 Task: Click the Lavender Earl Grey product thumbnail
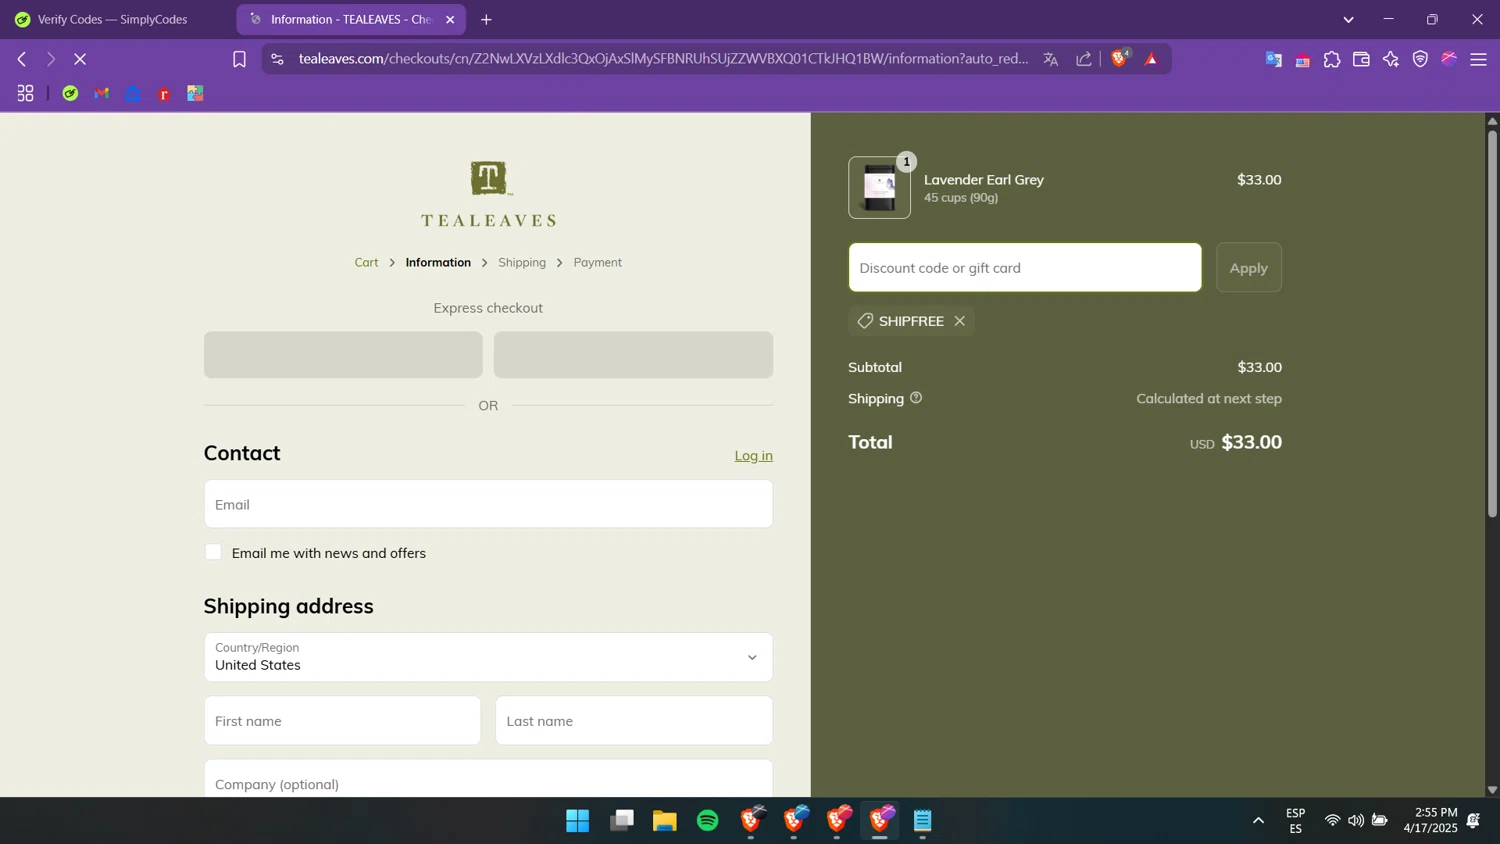(x=879, y=187)
